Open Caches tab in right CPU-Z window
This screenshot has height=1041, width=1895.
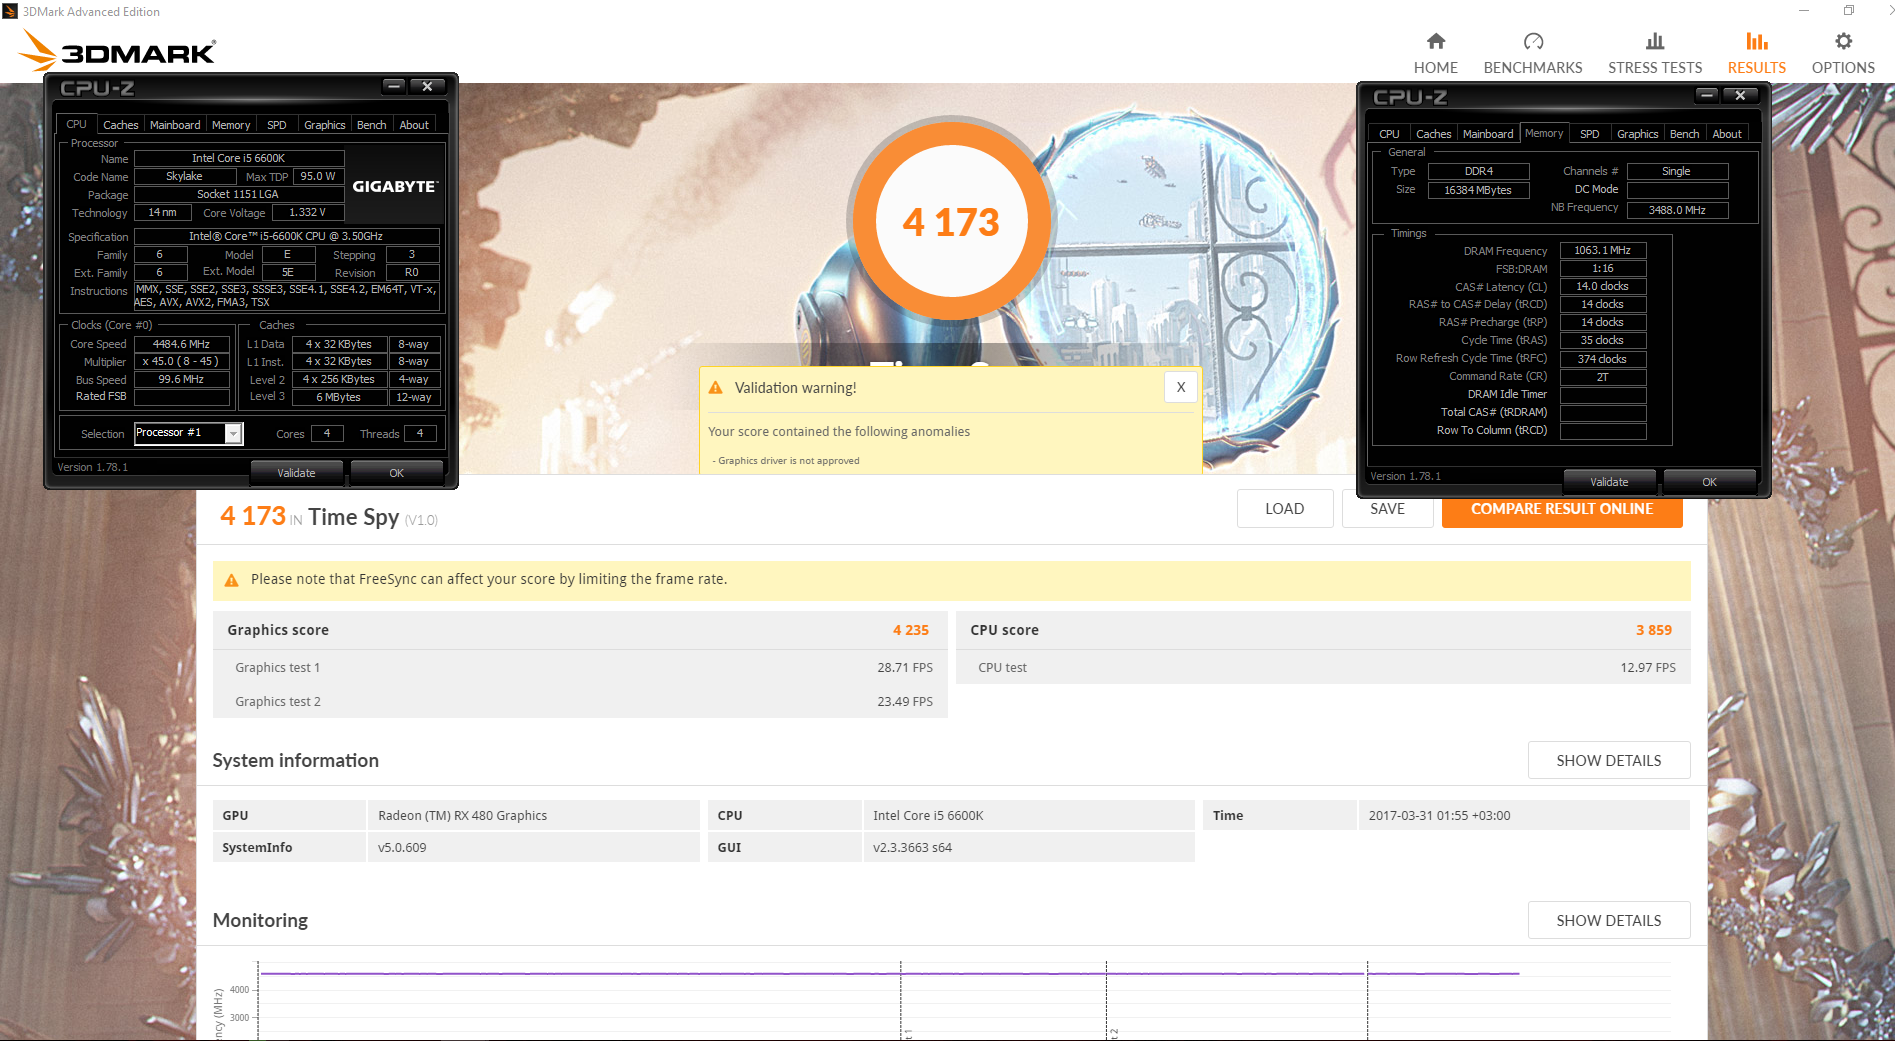pyautogui.click(x=1434, y=134)
